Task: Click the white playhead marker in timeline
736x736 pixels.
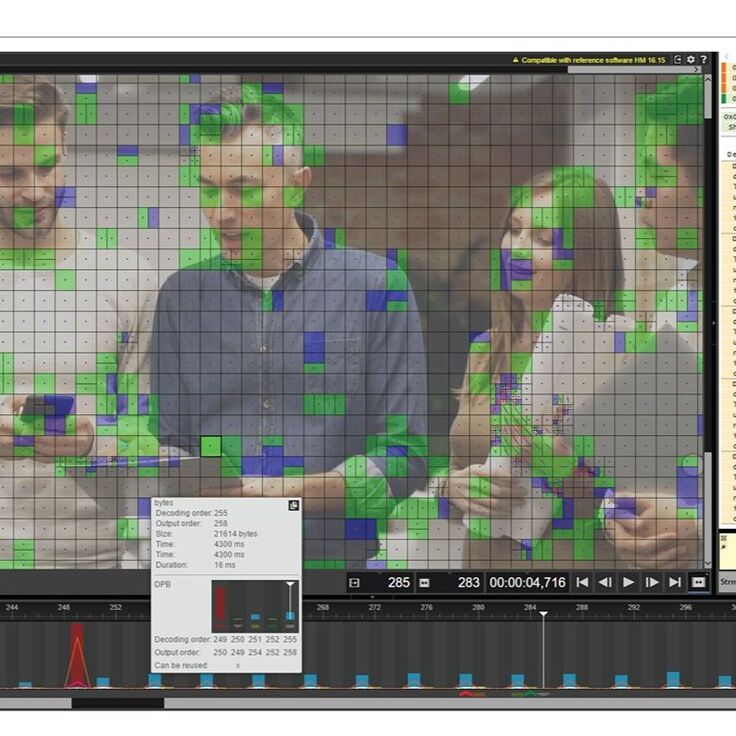Action: point(543,614)
